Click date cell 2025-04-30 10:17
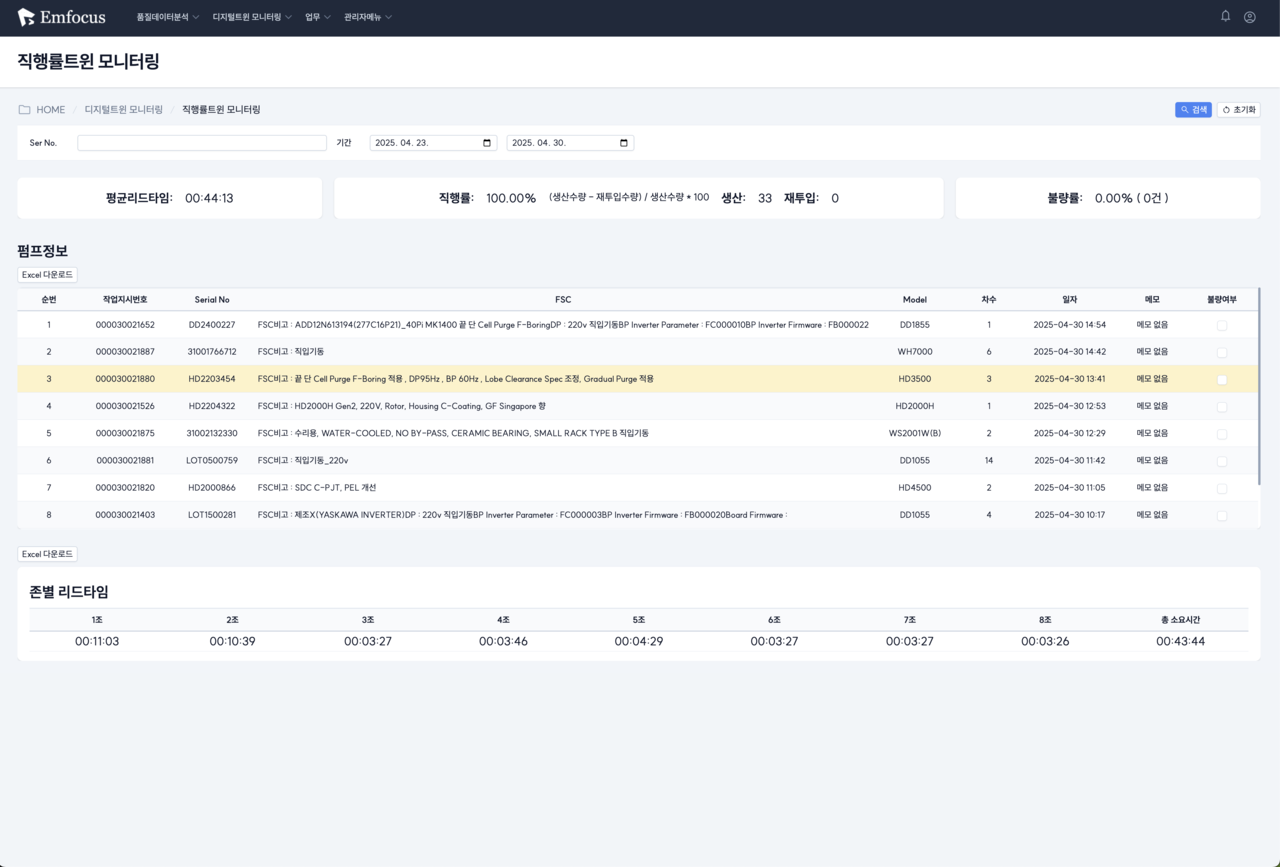 click(x=1069, y=514)
